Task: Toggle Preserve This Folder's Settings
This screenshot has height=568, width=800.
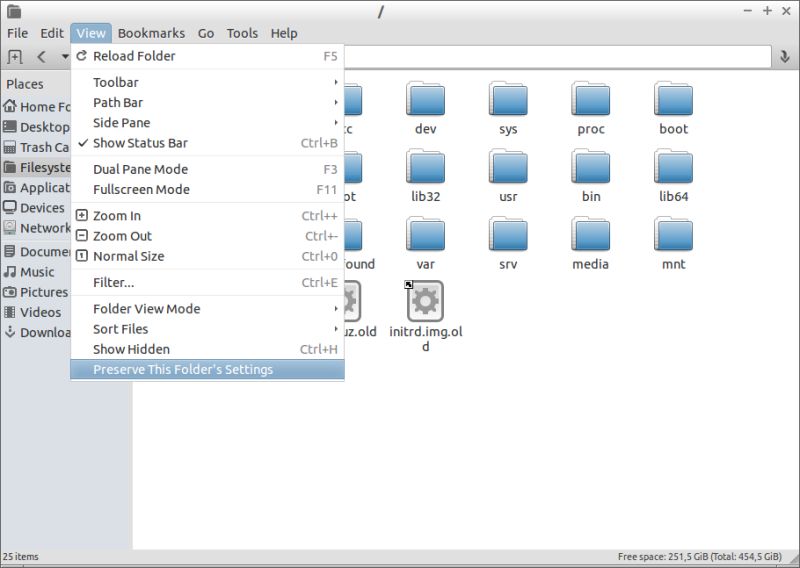Action: [208, 369]
